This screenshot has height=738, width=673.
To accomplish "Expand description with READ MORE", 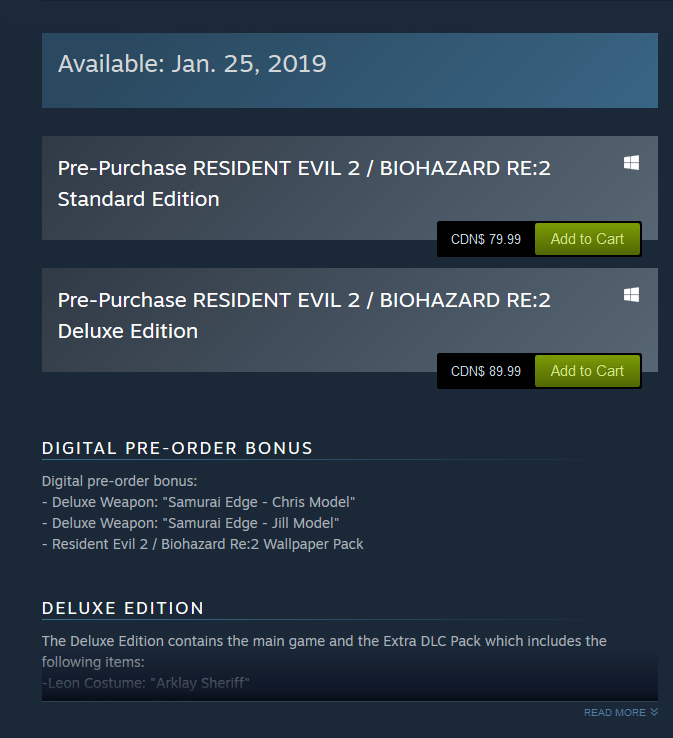I will 615,712.
